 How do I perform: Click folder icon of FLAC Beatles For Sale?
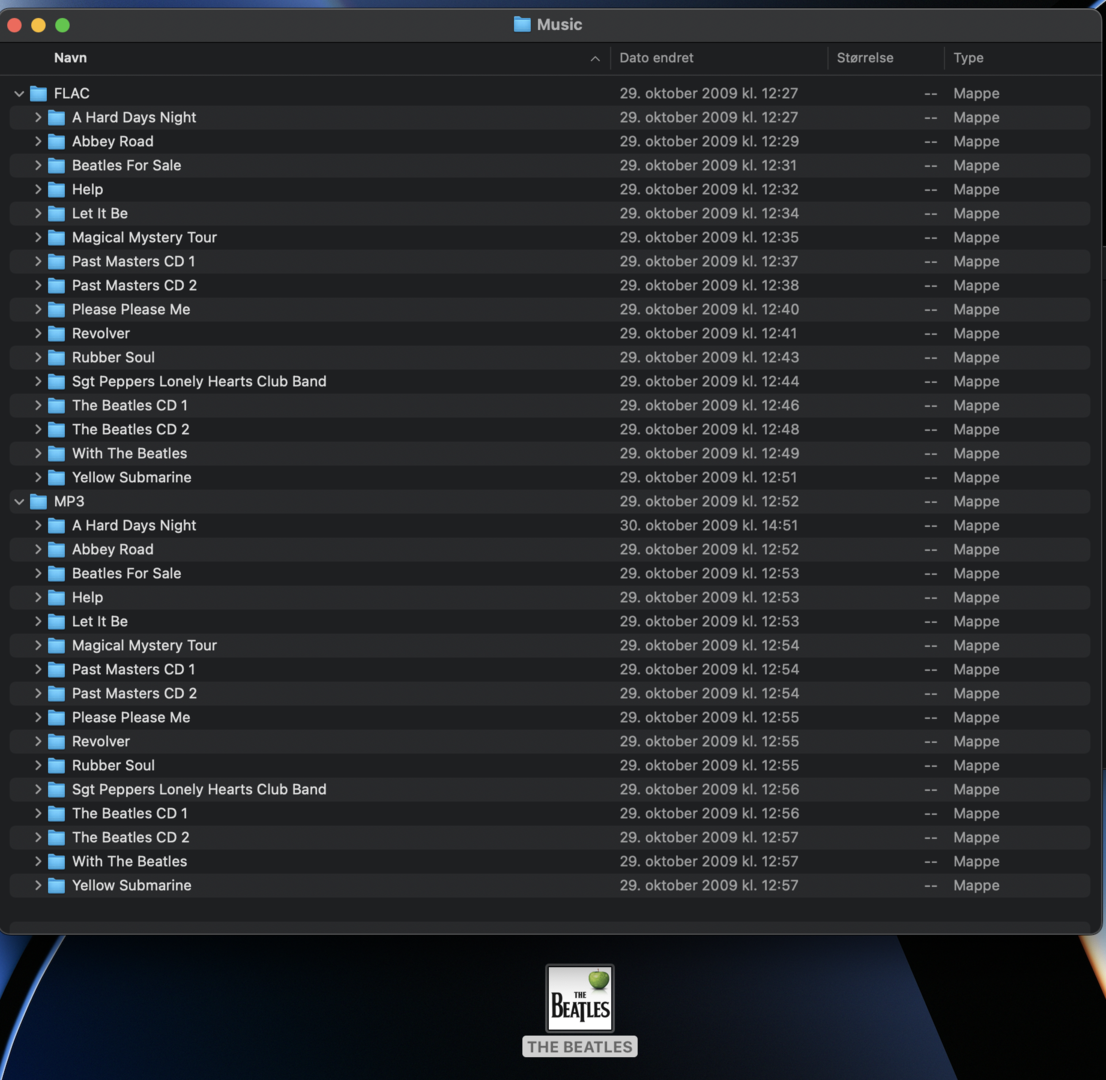coord(56,165)
